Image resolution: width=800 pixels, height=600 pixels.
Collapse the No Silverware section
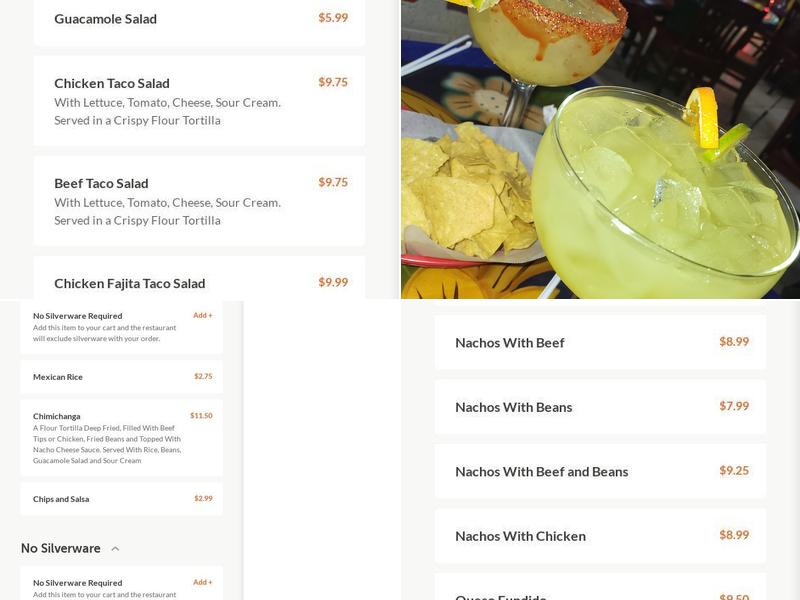pyautogui.click(x=113, y=548)
